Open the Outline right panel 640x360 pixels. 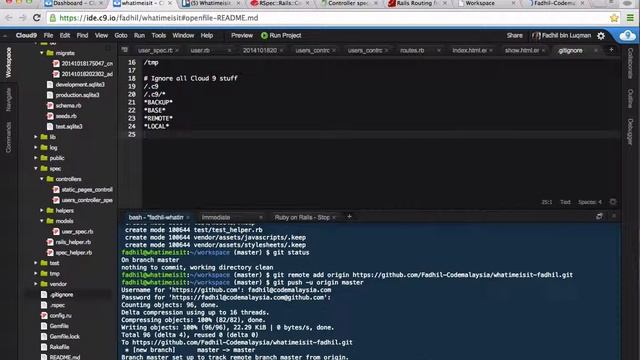(x=630, y=98)
